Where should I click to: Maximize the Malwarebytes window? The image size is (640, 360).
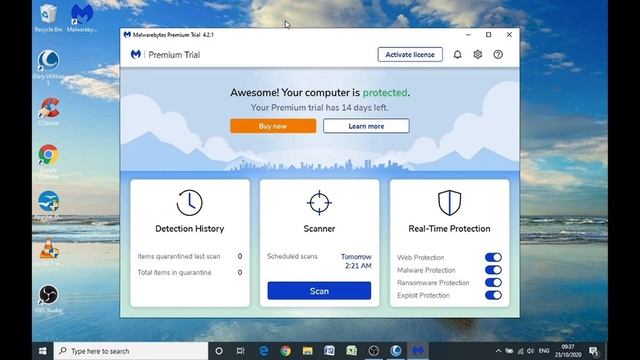[489, 35]
